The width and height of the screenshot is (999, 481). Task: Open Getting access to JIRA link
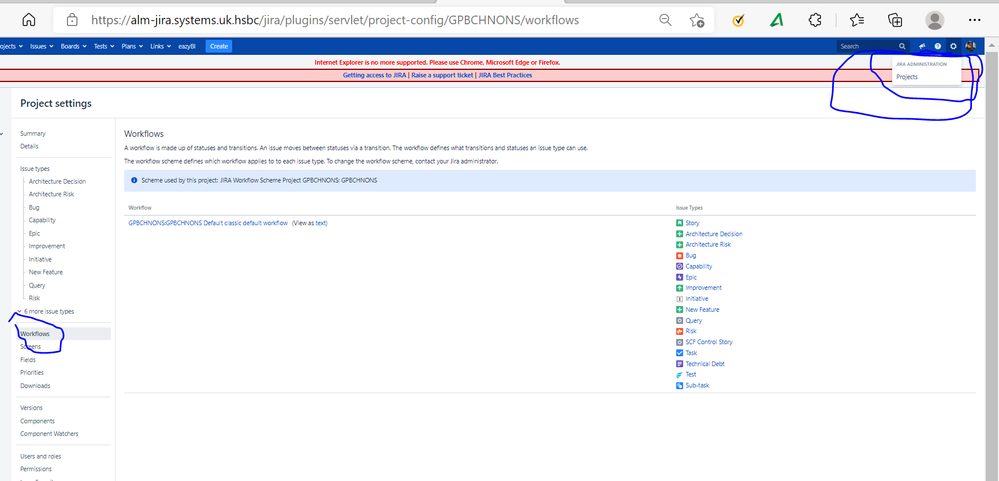click(375, 75)
